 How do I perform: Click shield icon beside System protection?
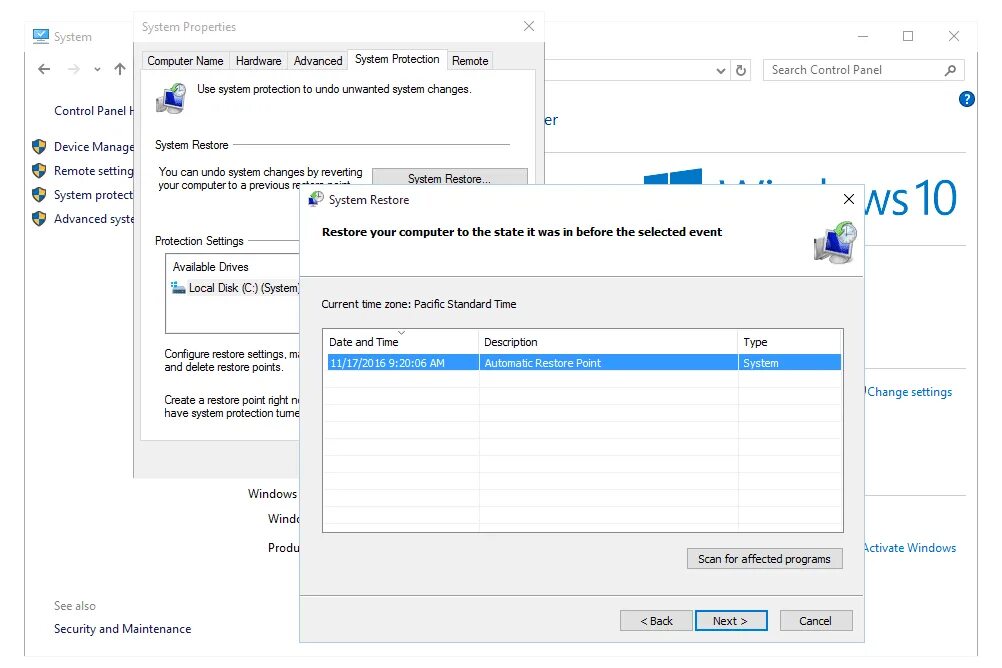point(39,194)
